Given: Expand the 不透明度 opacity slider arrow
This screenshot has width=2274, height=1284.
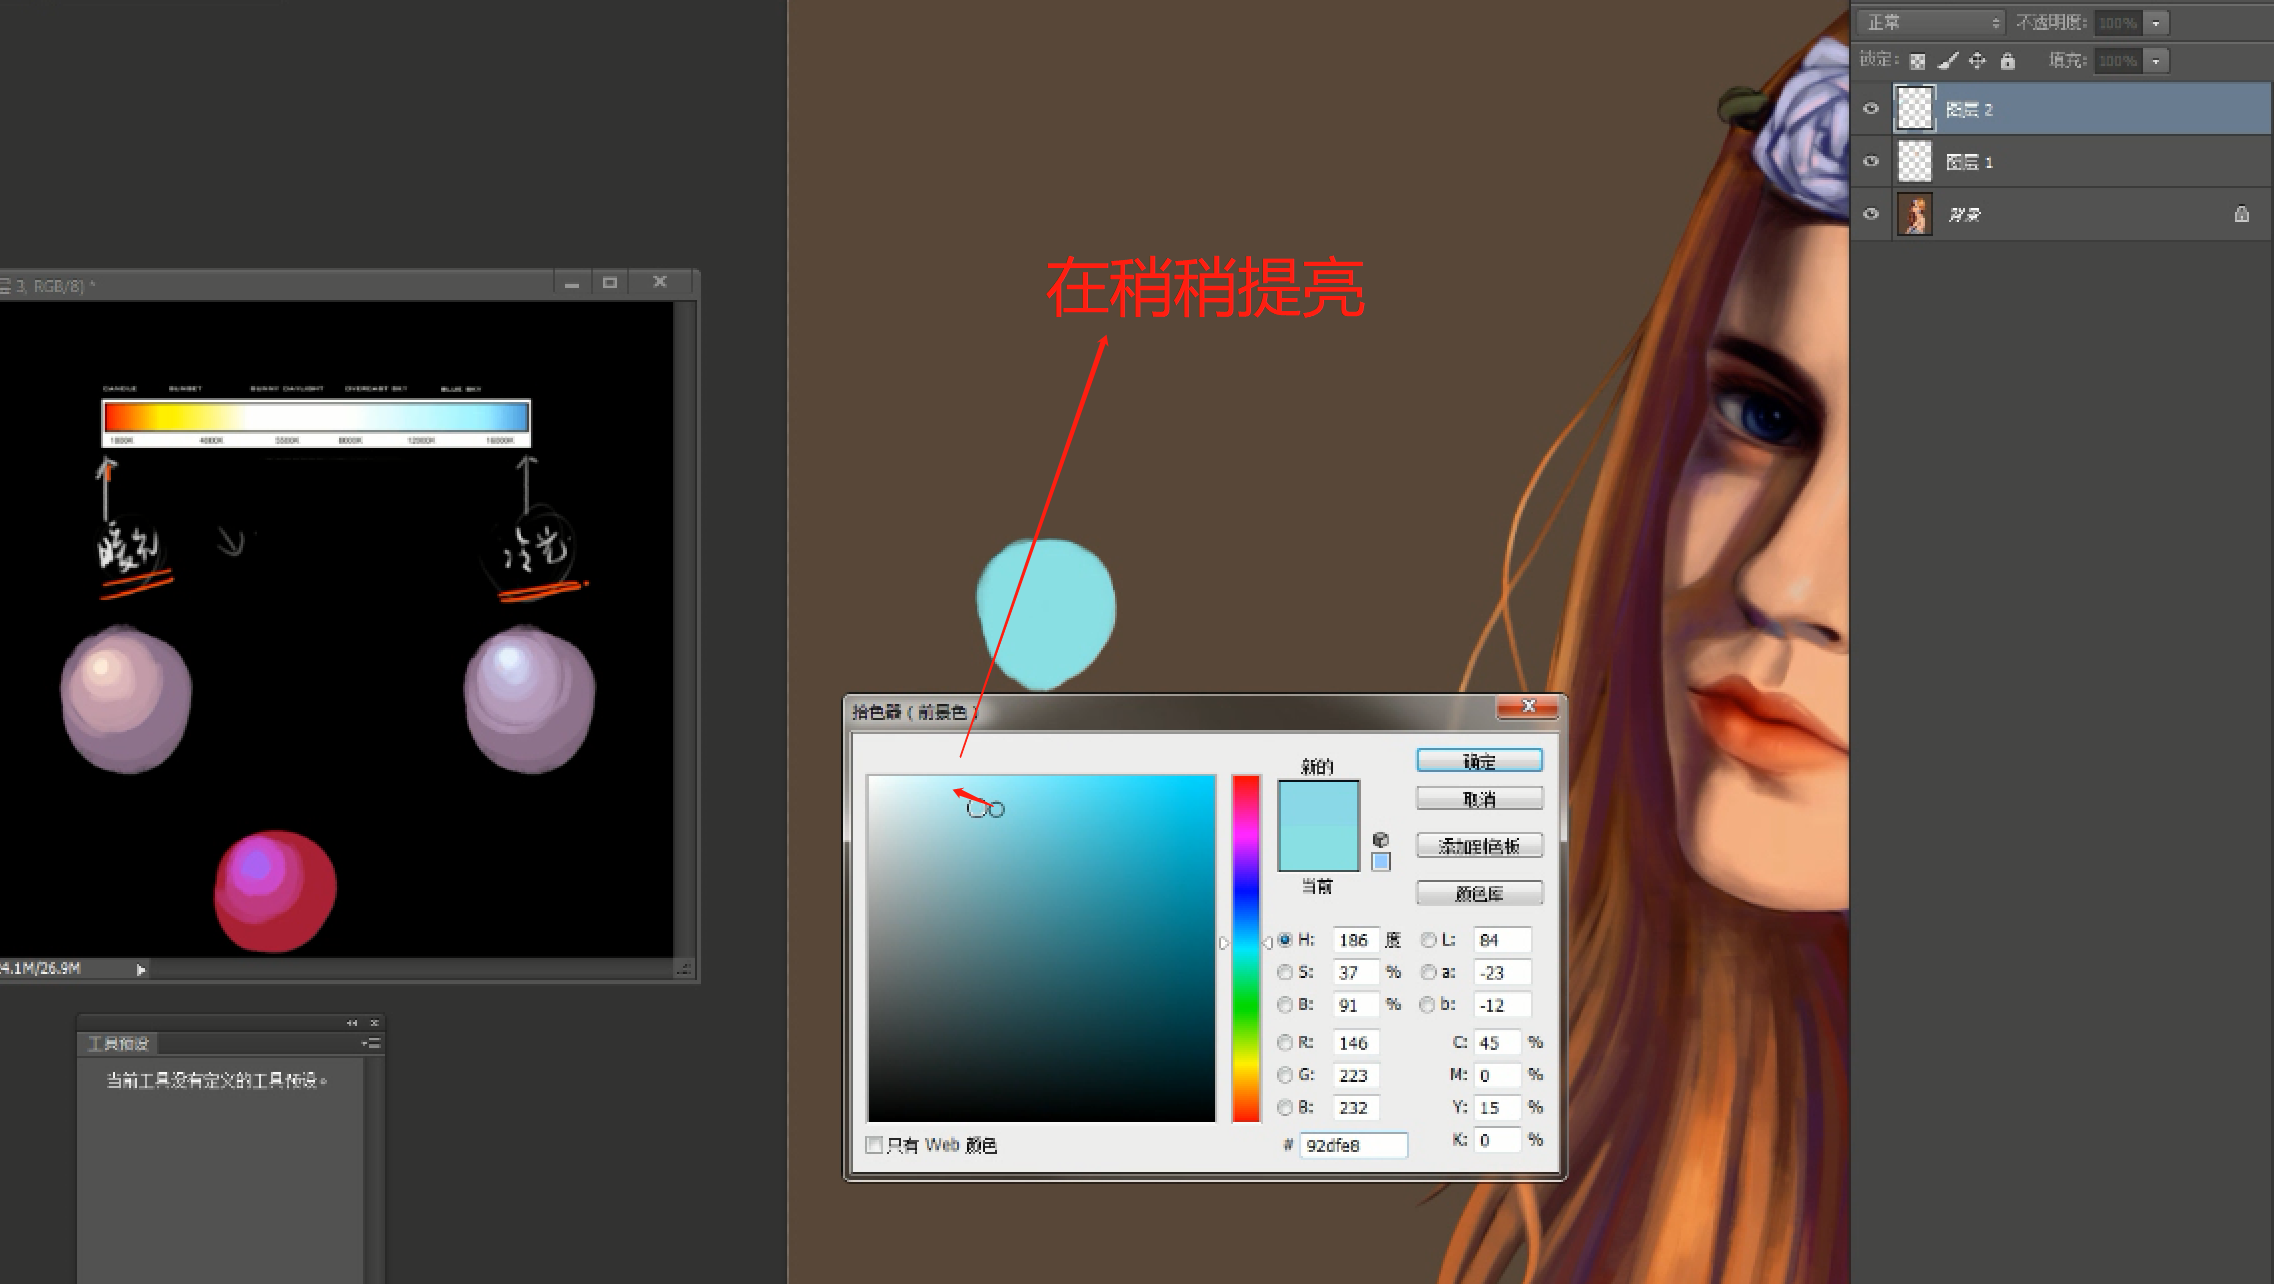Looking at the screenshot, I should (2156, 22).
